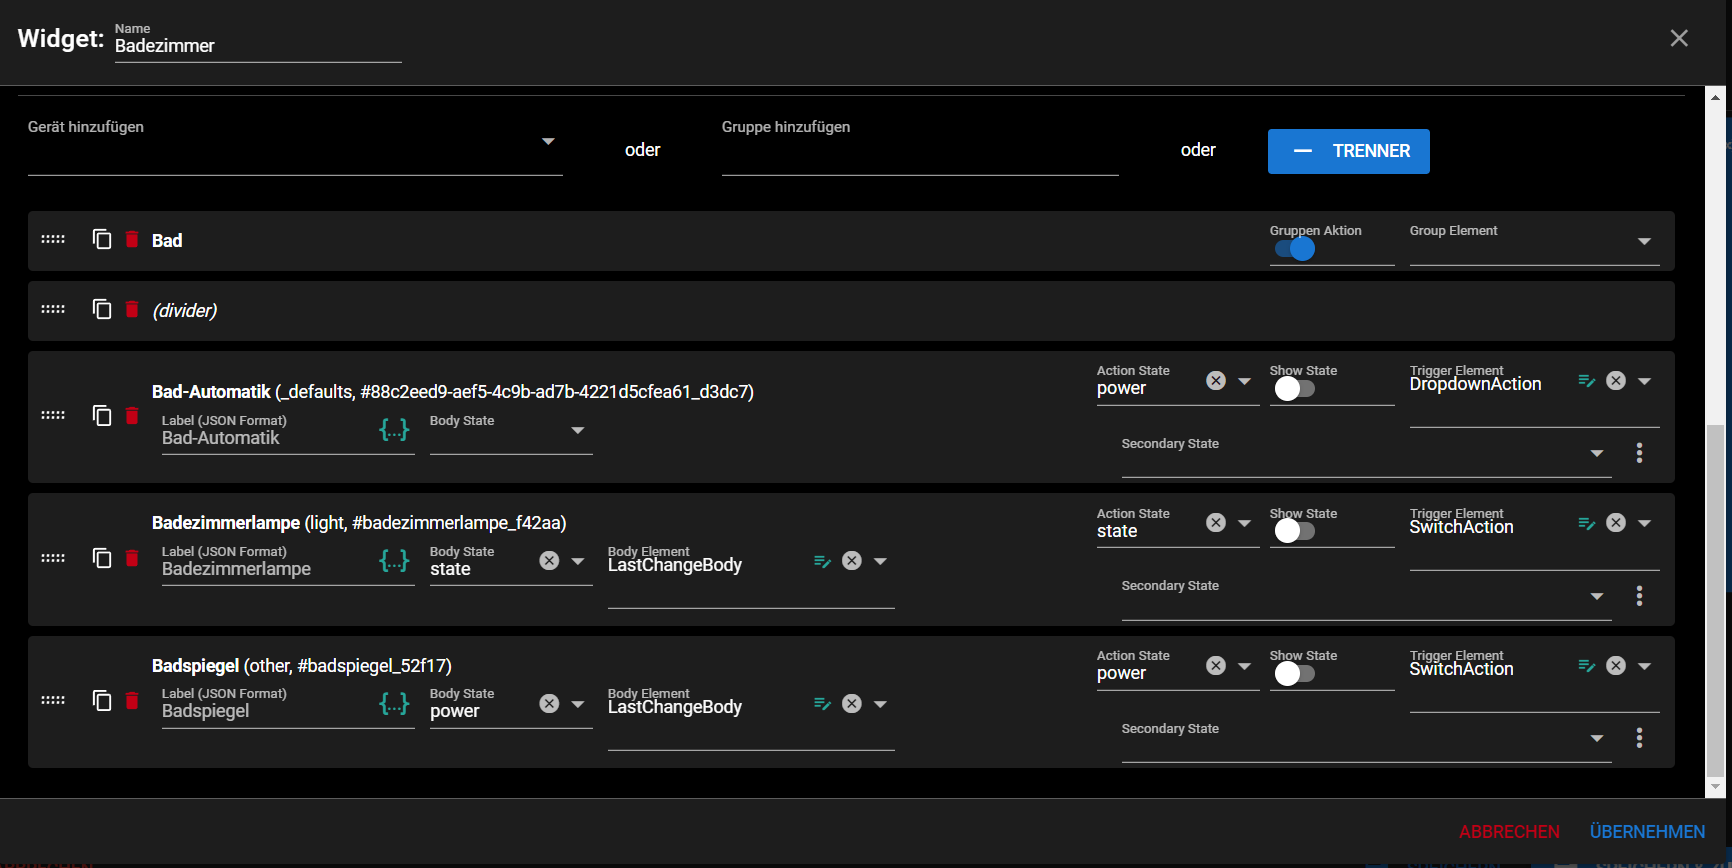Clear Body State power of Badspiegel
1732x868 pixels.
[x=549, y=704]
